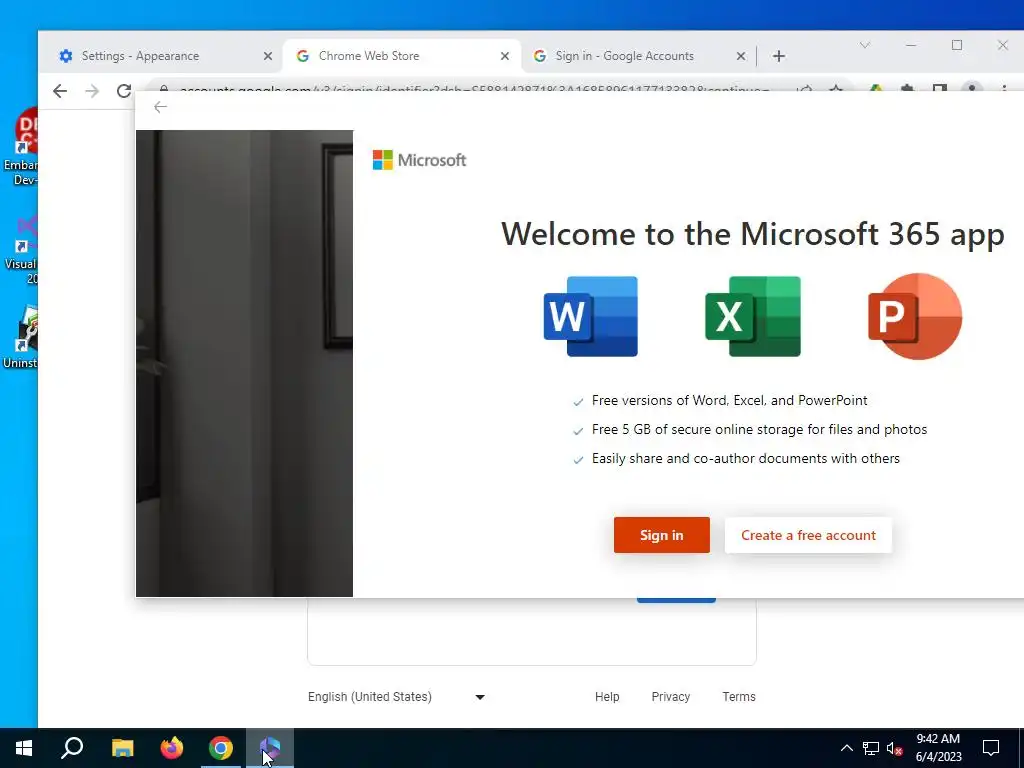This screenshot has height=768, width=1024.
Task: Click the back arrow in Microsoft 365 window
Action: pos(160,107)
